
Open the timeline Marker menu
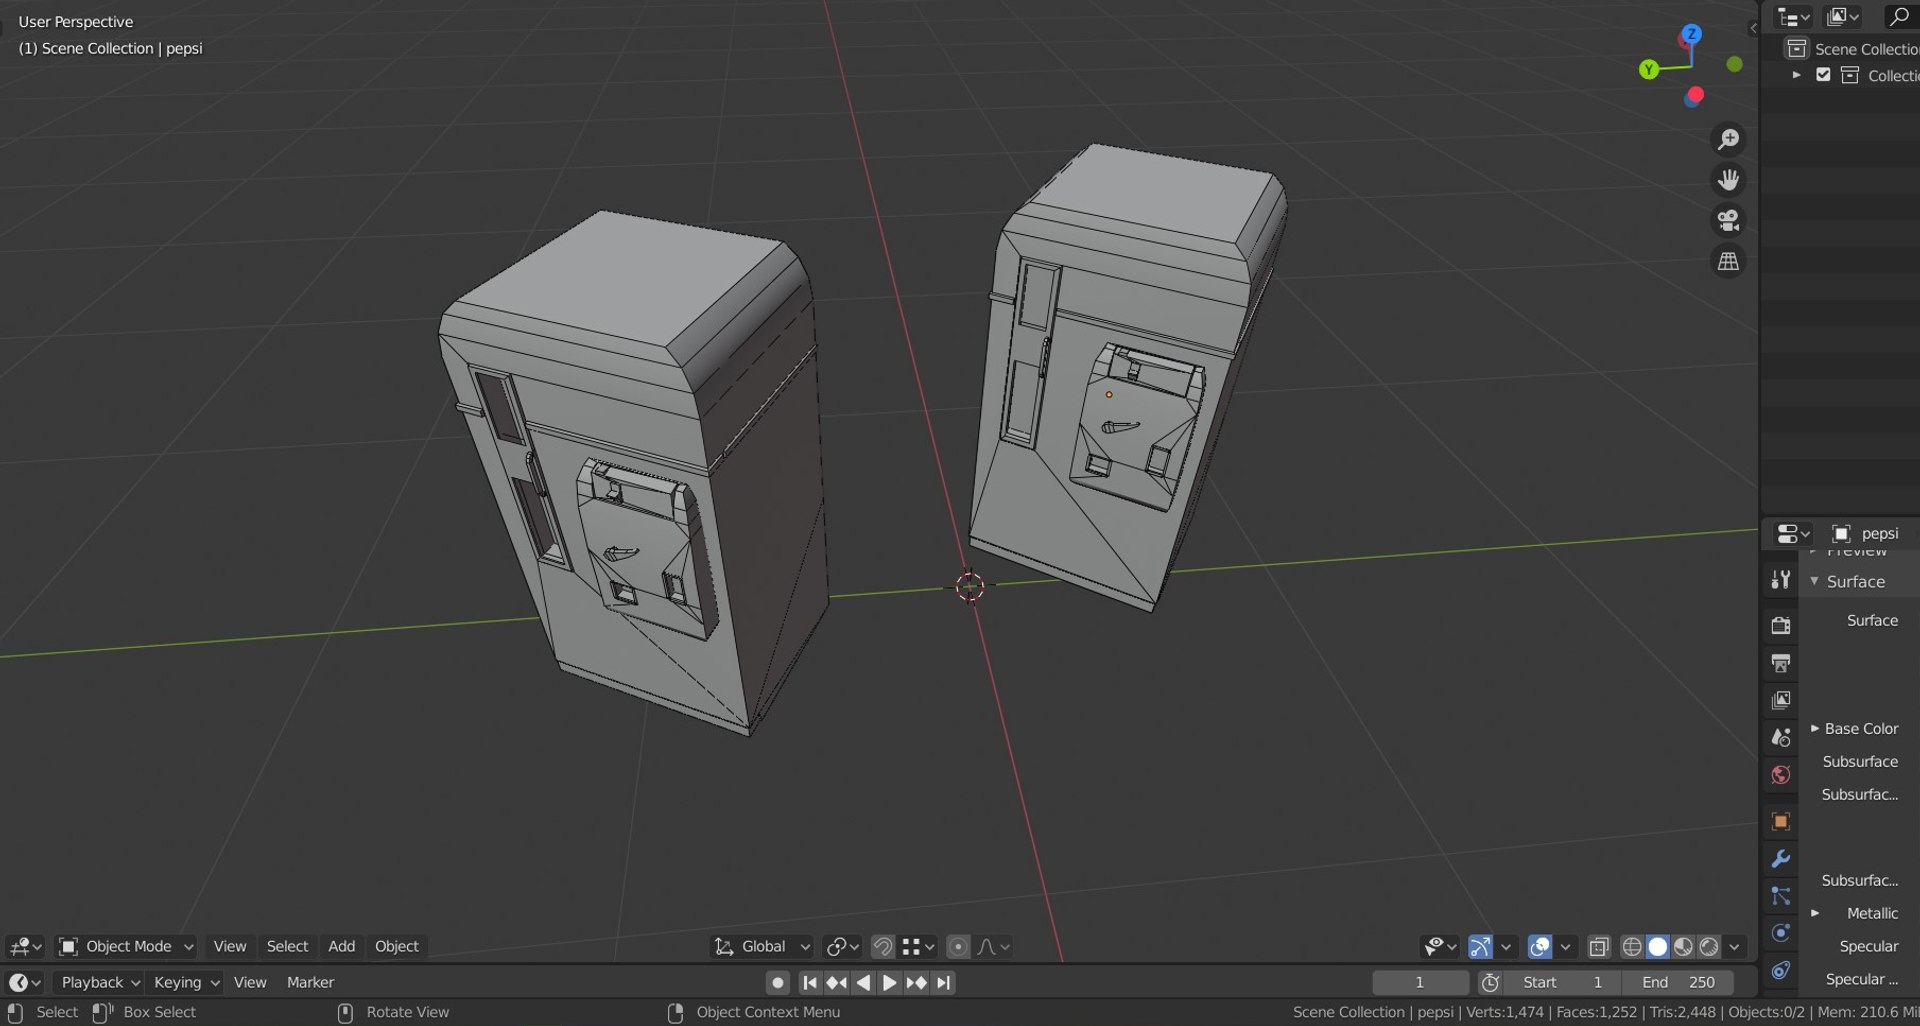(x=310, y=982)
